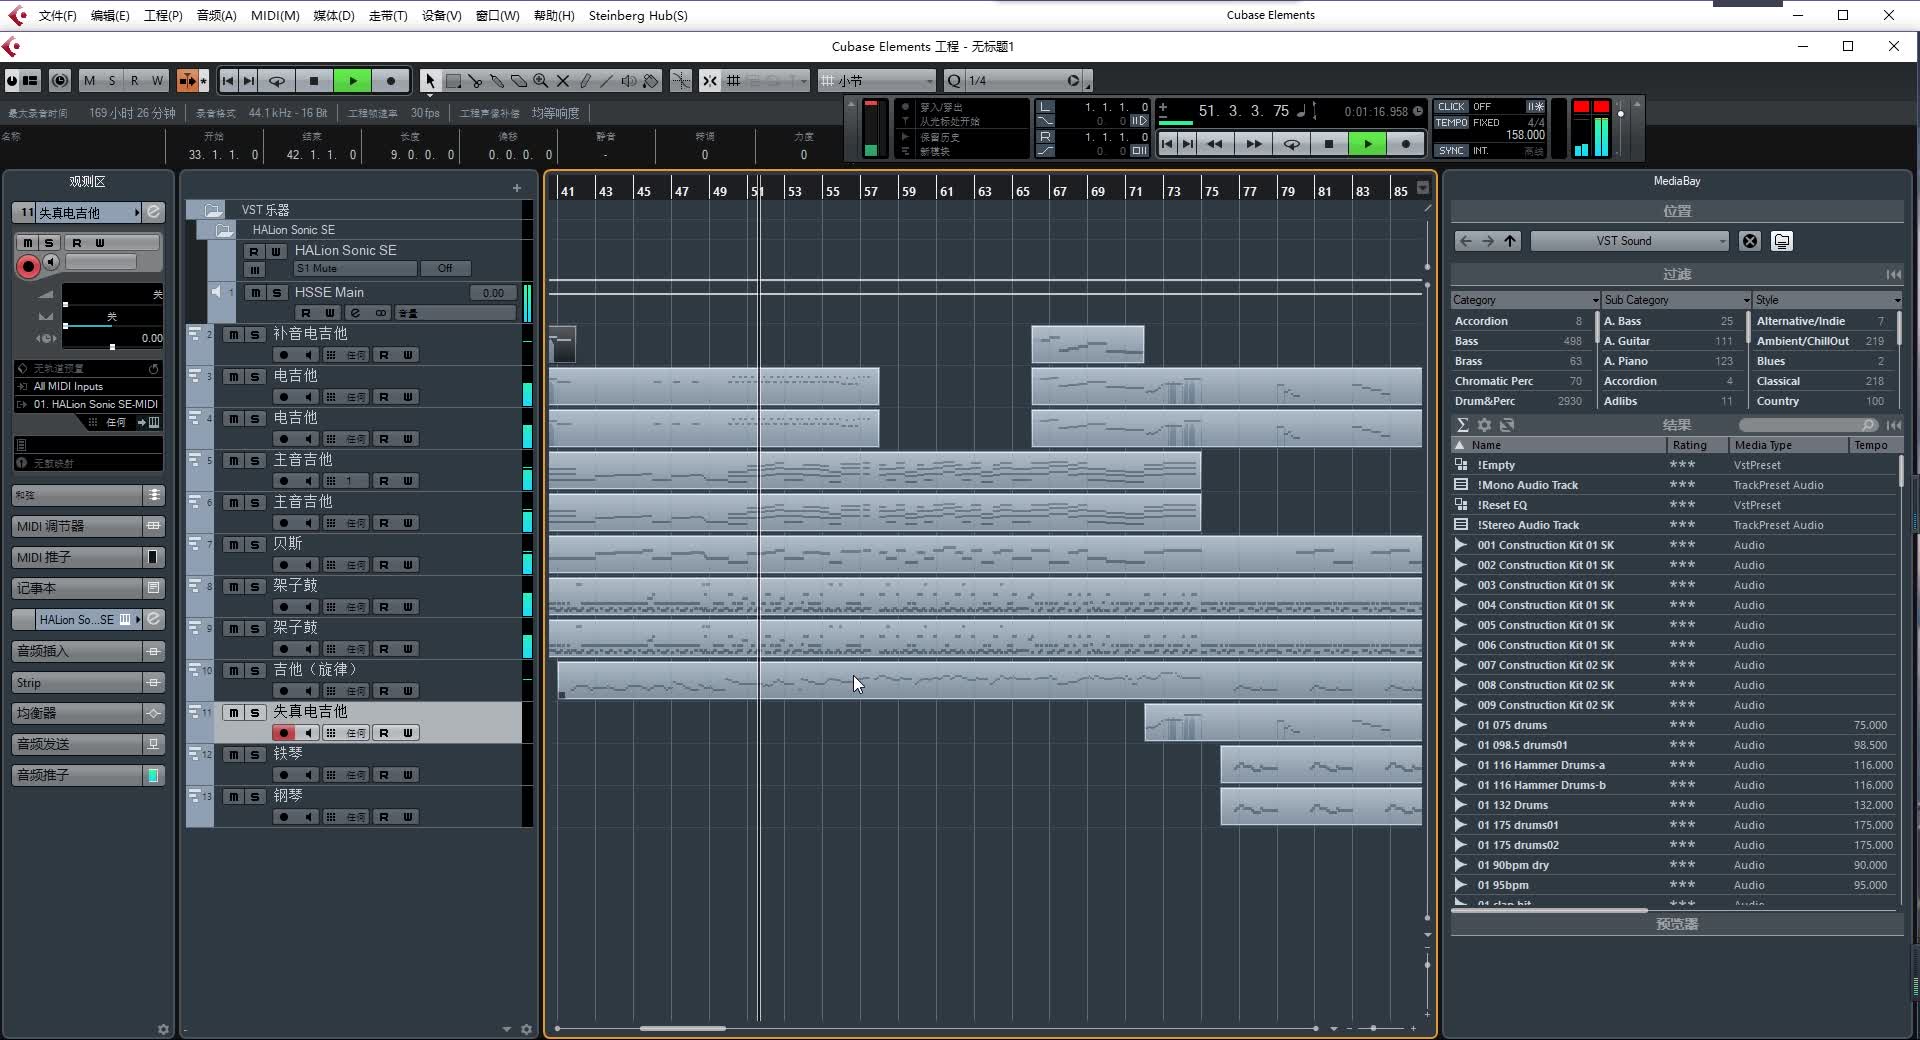Open the Steinberg Hub(S) menu
Image resolution: width=1920 pixels, height=1040 pixels.
tap(638, 15)
